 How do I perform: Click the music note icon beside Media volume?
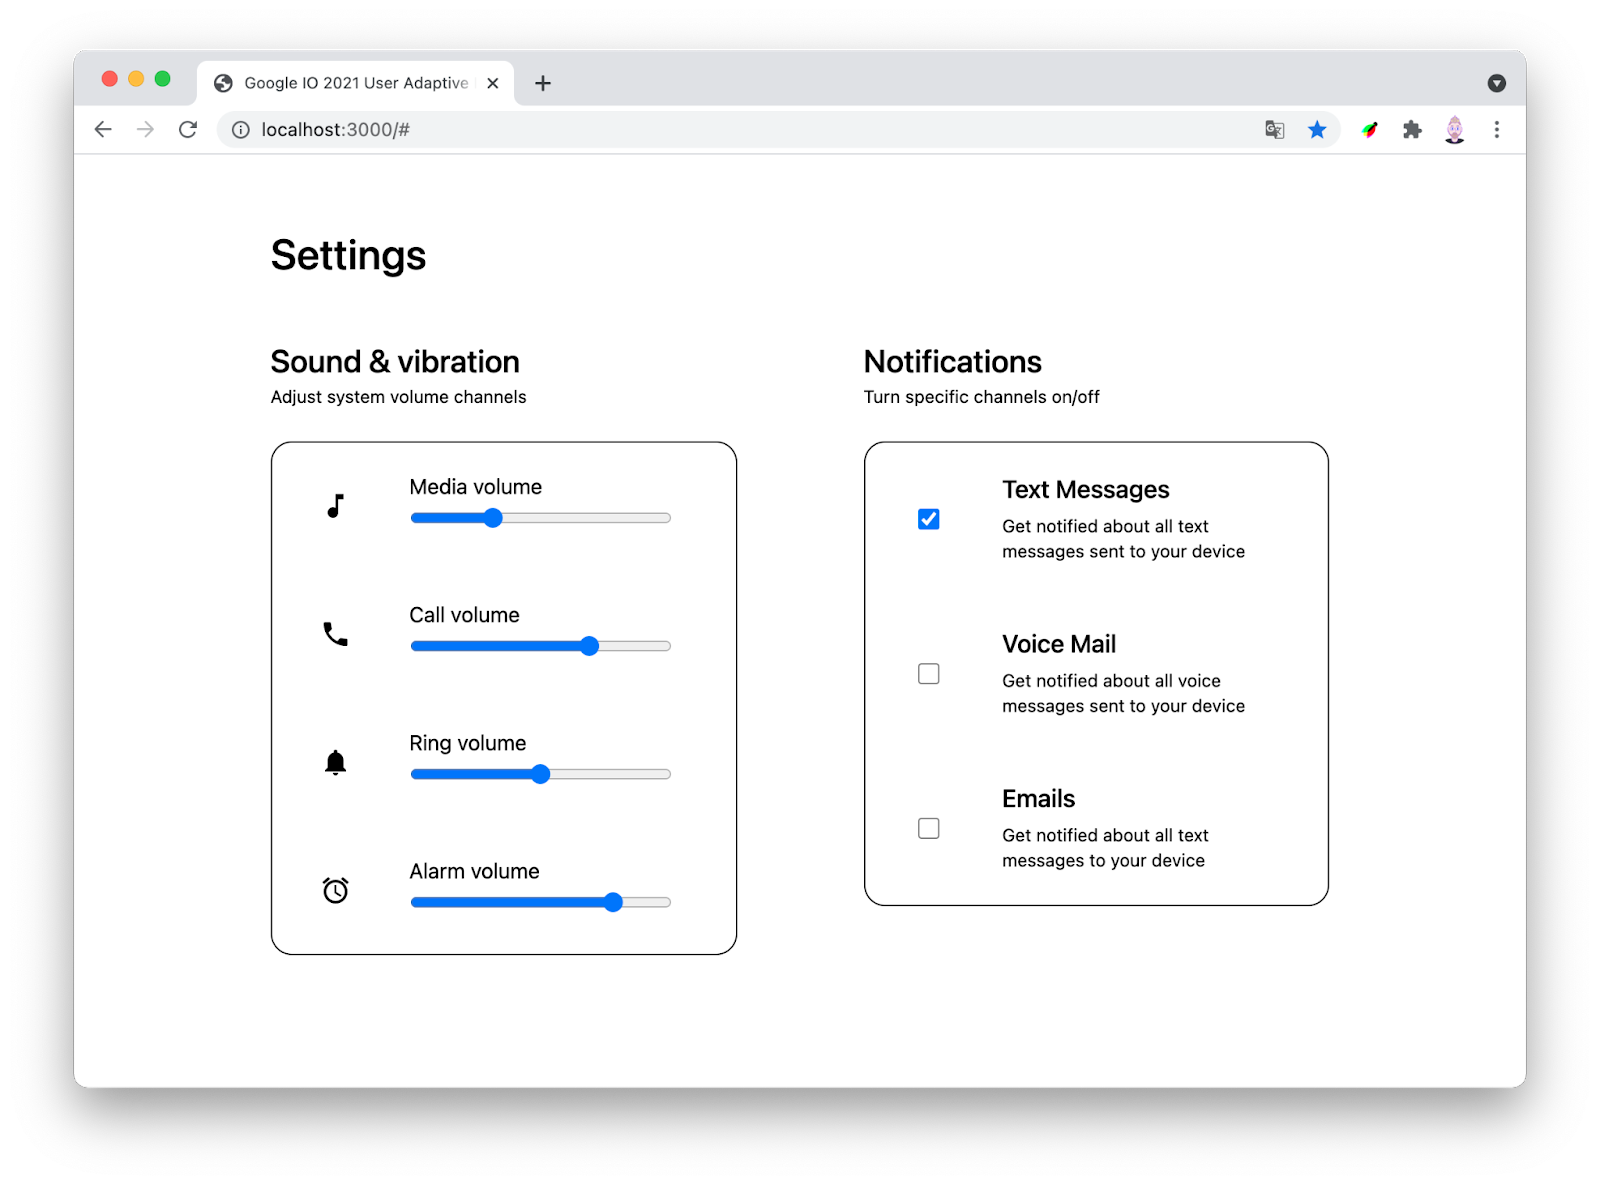pos(336,506)
